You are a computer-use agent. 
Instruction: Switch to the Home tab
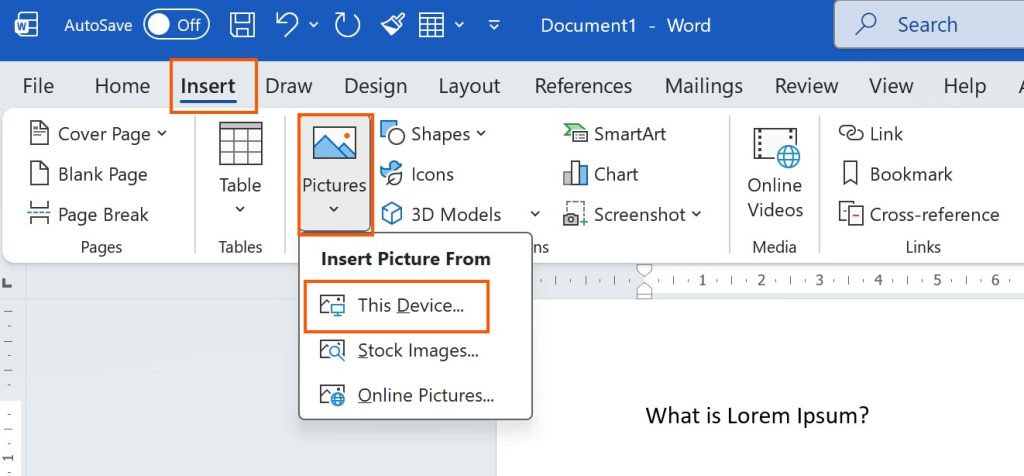pos(122,86)
